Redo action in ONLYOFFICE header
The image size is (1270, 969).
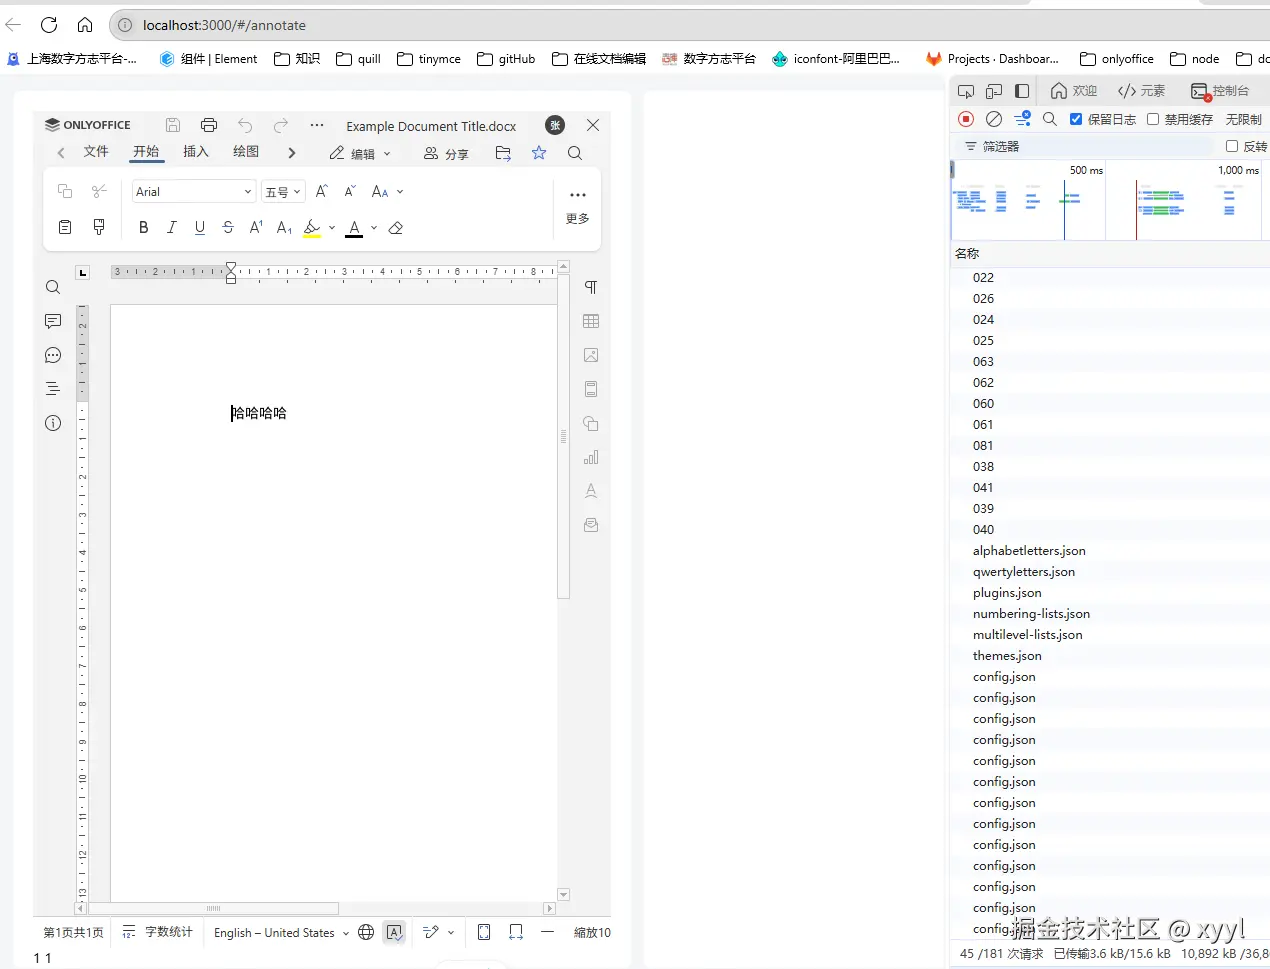(281, 125)
